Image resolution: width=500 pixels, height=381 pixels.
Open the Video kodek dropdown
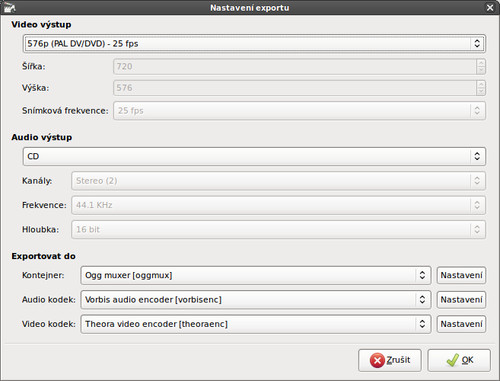tap(256, 324)
